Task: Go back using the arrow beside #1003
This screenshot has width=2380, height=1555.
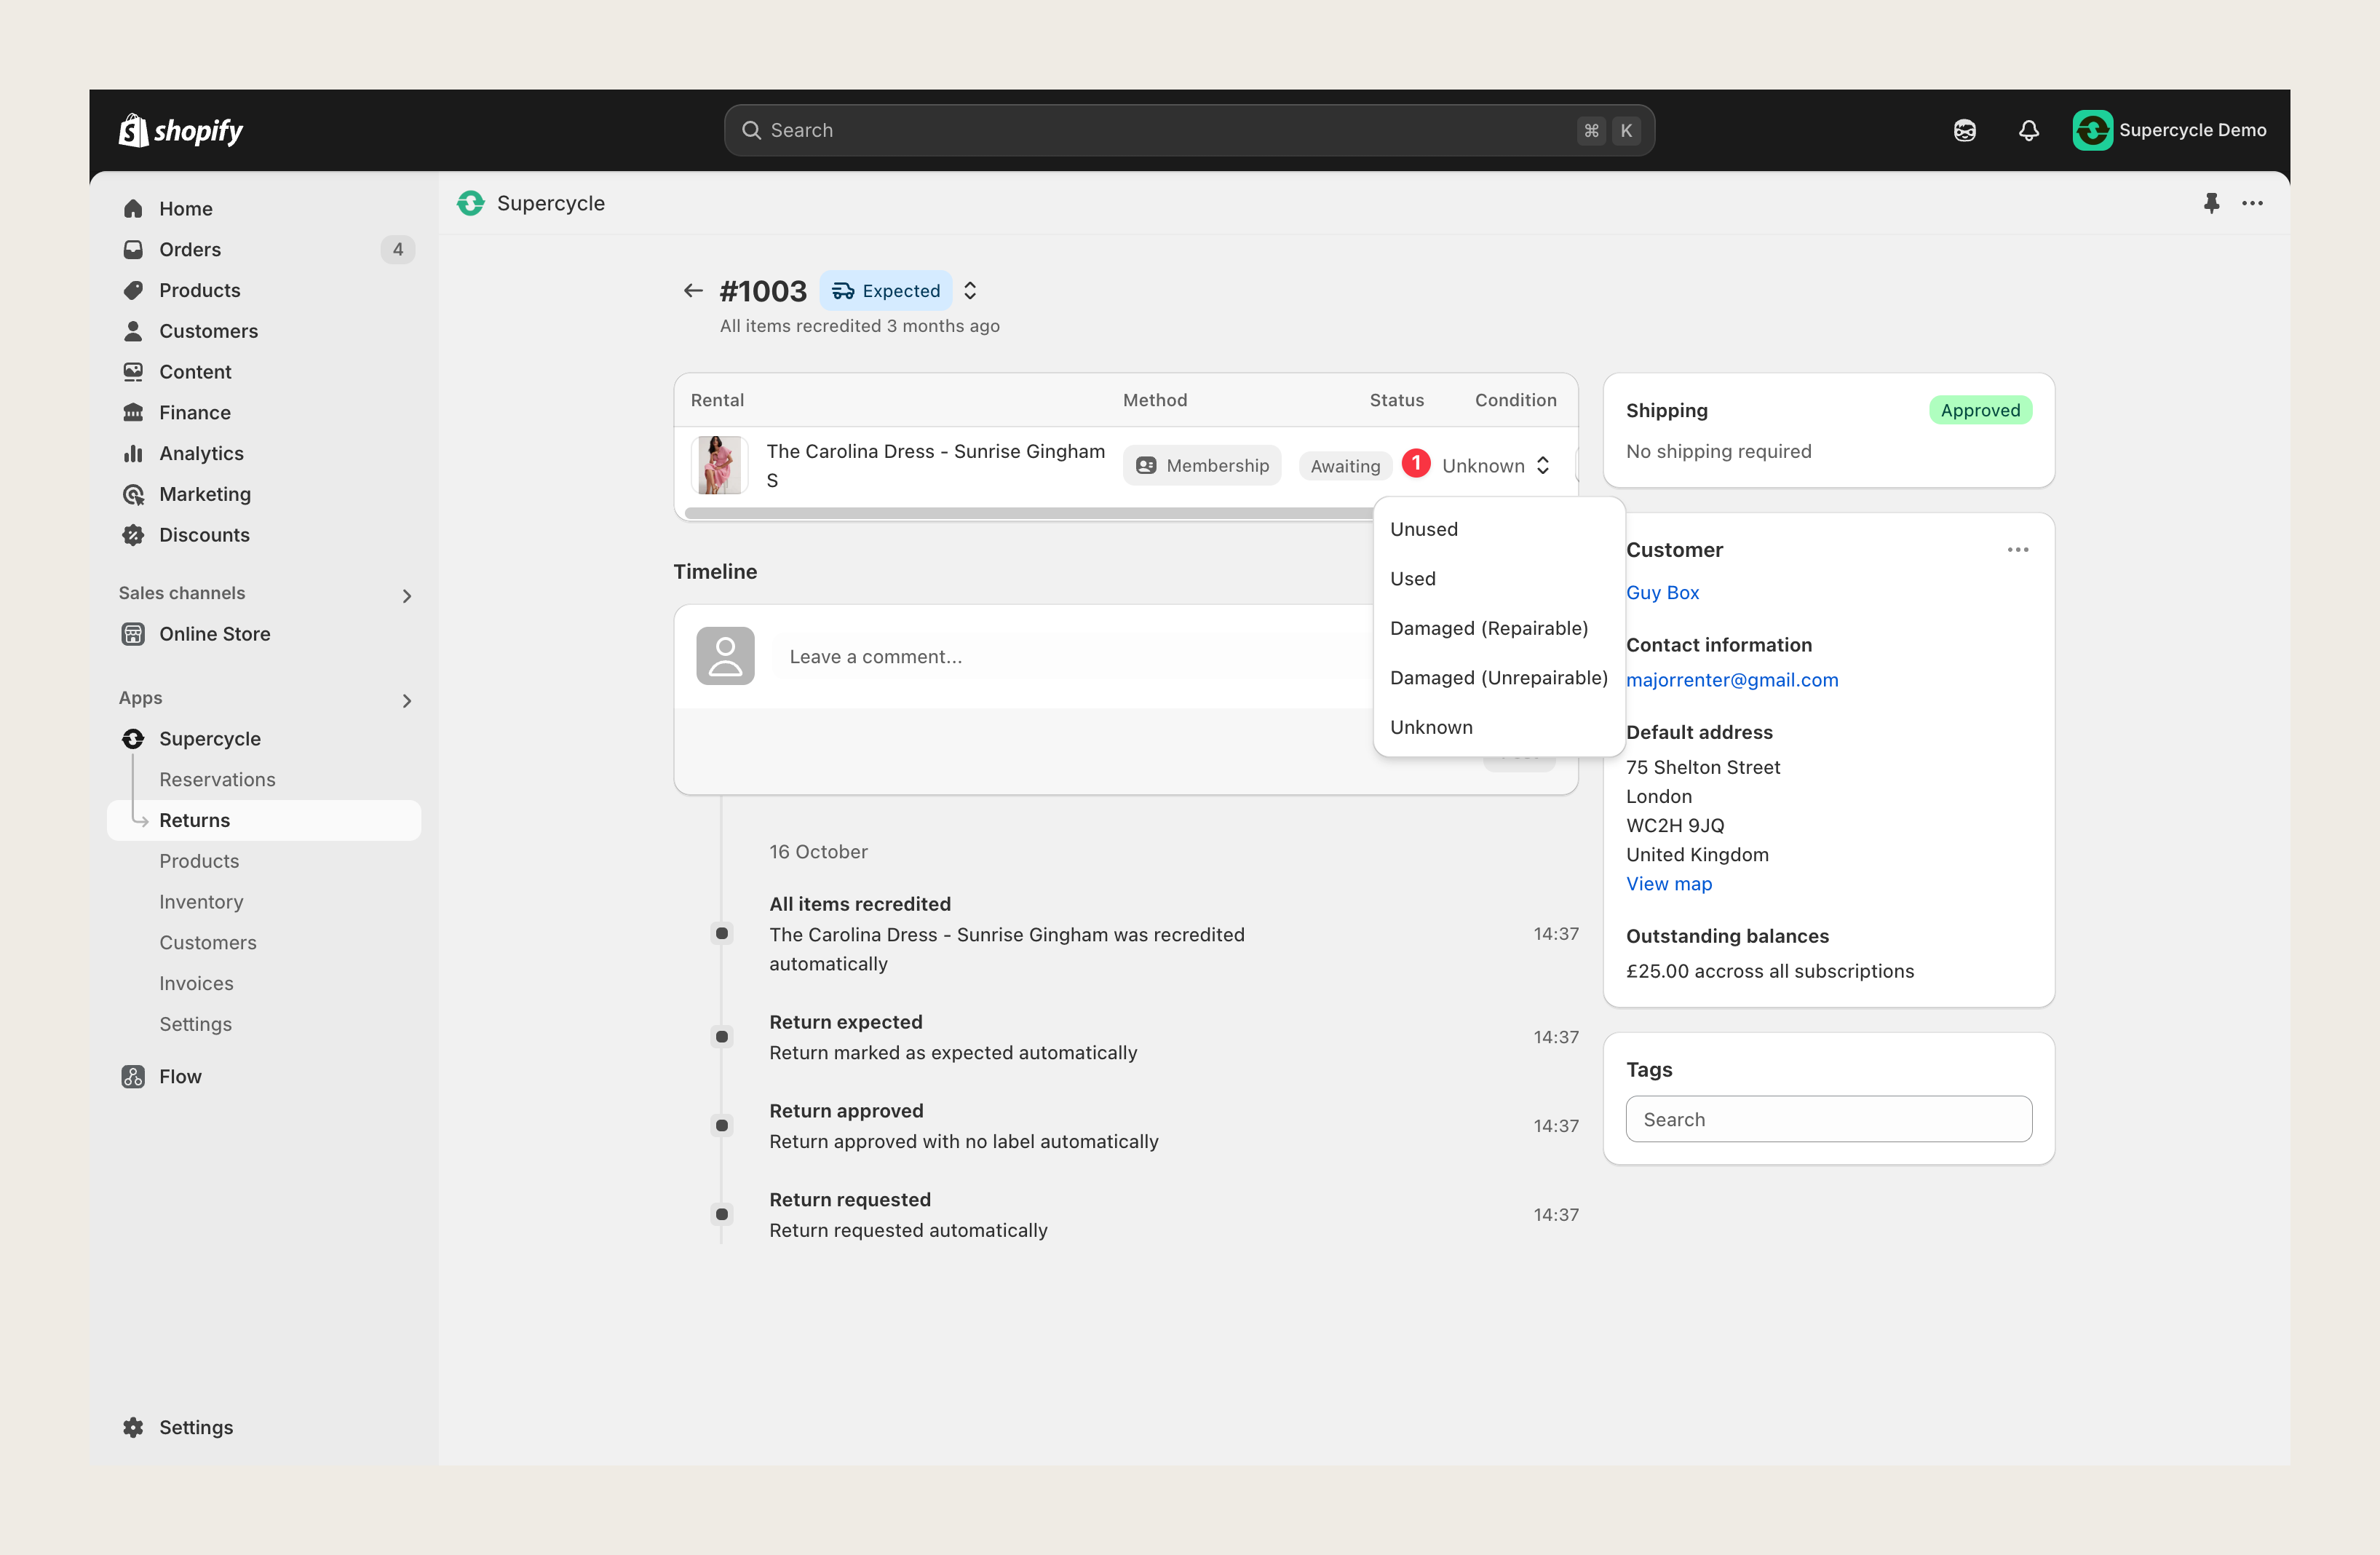Action: click(x=692, y=291)
